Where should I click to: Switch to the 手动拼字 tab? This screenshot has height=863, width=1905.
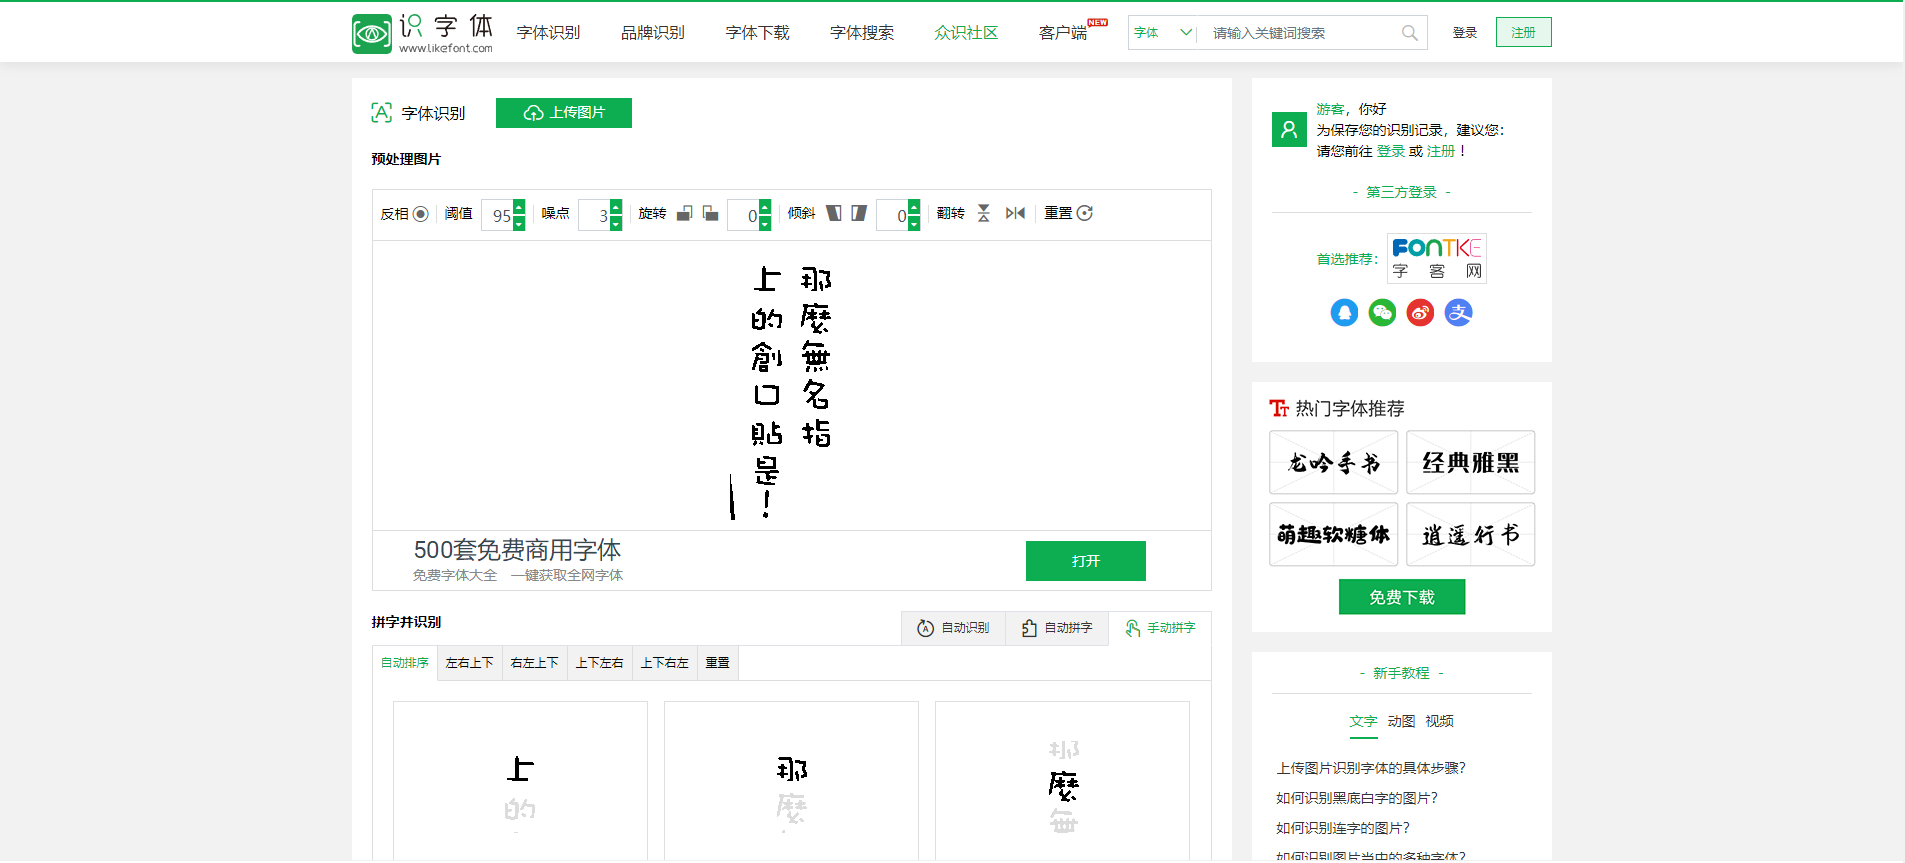1160,628
